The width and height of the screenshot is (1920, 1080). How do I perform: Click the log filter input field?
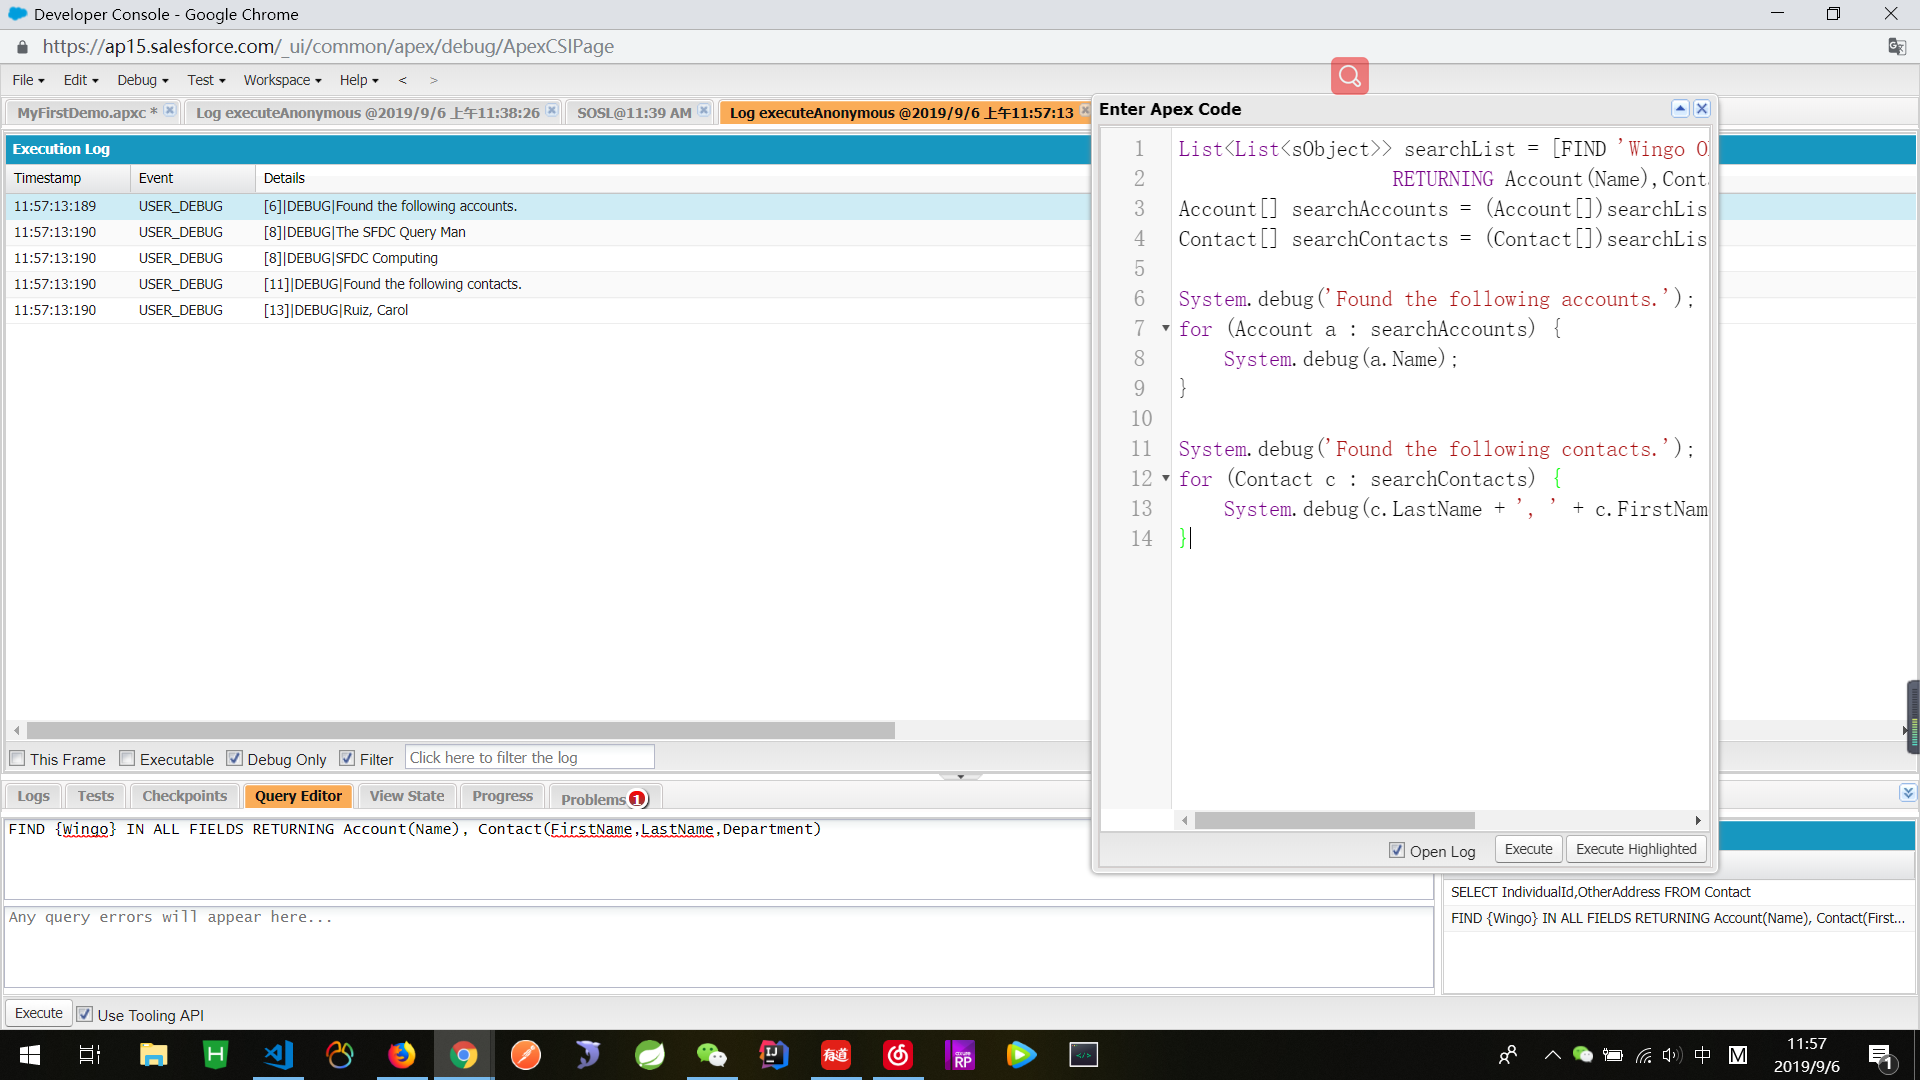tap(529, 757)
